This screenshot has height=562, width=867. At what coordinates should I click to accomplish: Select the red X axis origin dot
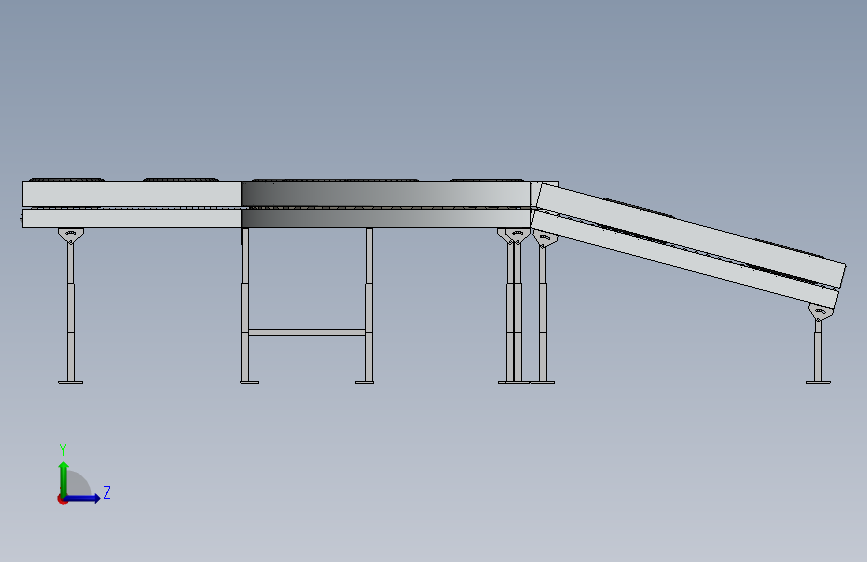[62, 499]
